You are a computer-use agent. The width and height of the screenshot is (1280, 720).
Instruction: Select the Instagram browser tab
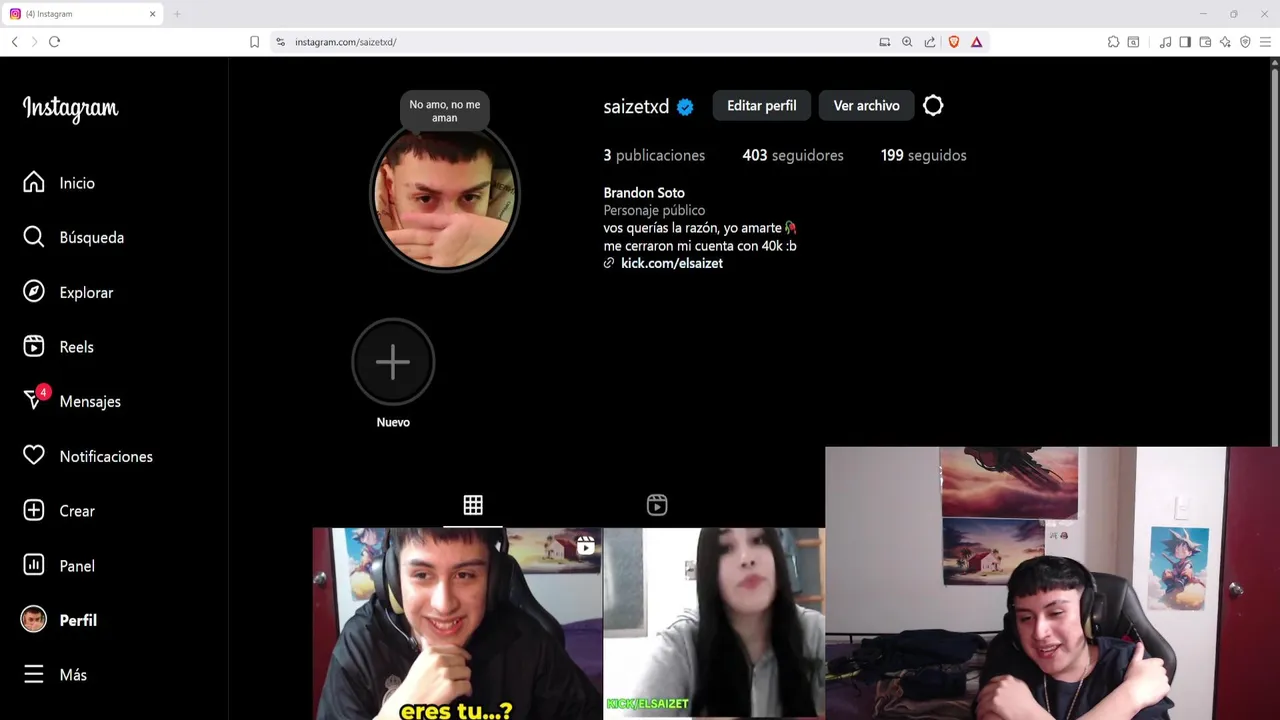[x=82, y=14]
